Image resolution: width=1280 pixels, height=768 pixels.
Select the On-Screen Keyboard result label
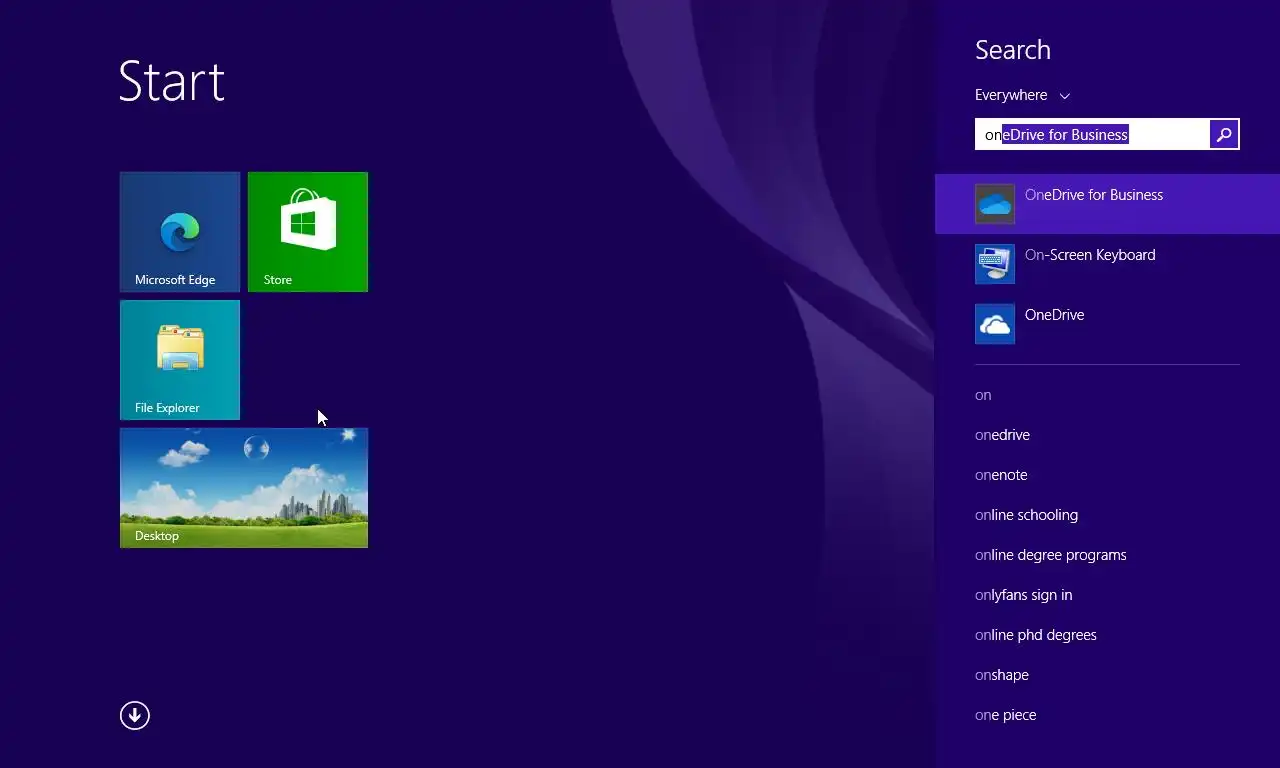[1090, 255]
